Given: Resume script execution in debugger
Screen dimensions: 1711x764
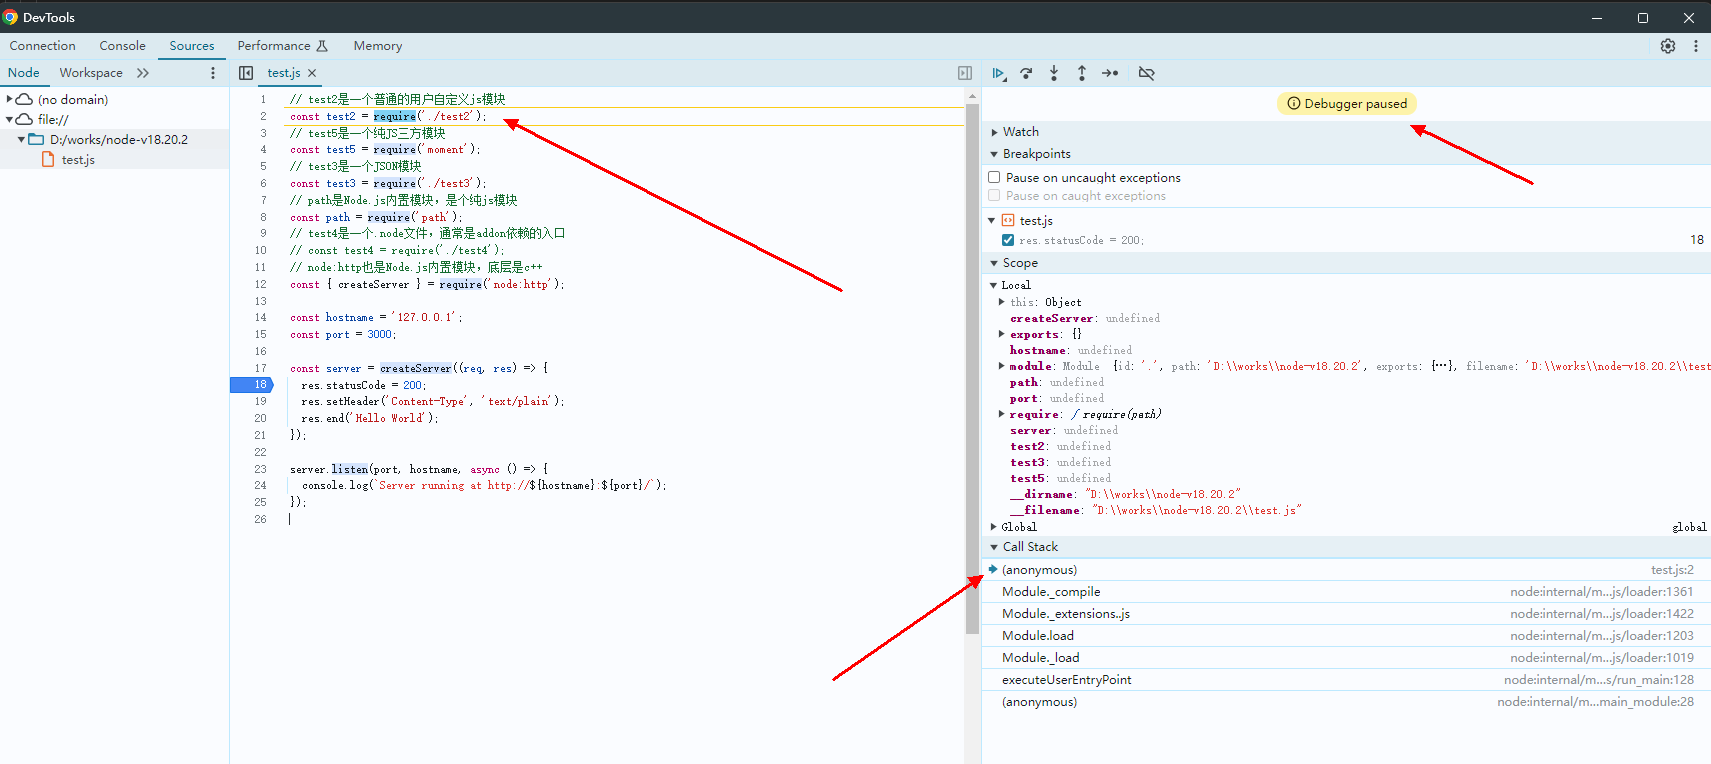Looking at the screenshot, I should [998, 73].
